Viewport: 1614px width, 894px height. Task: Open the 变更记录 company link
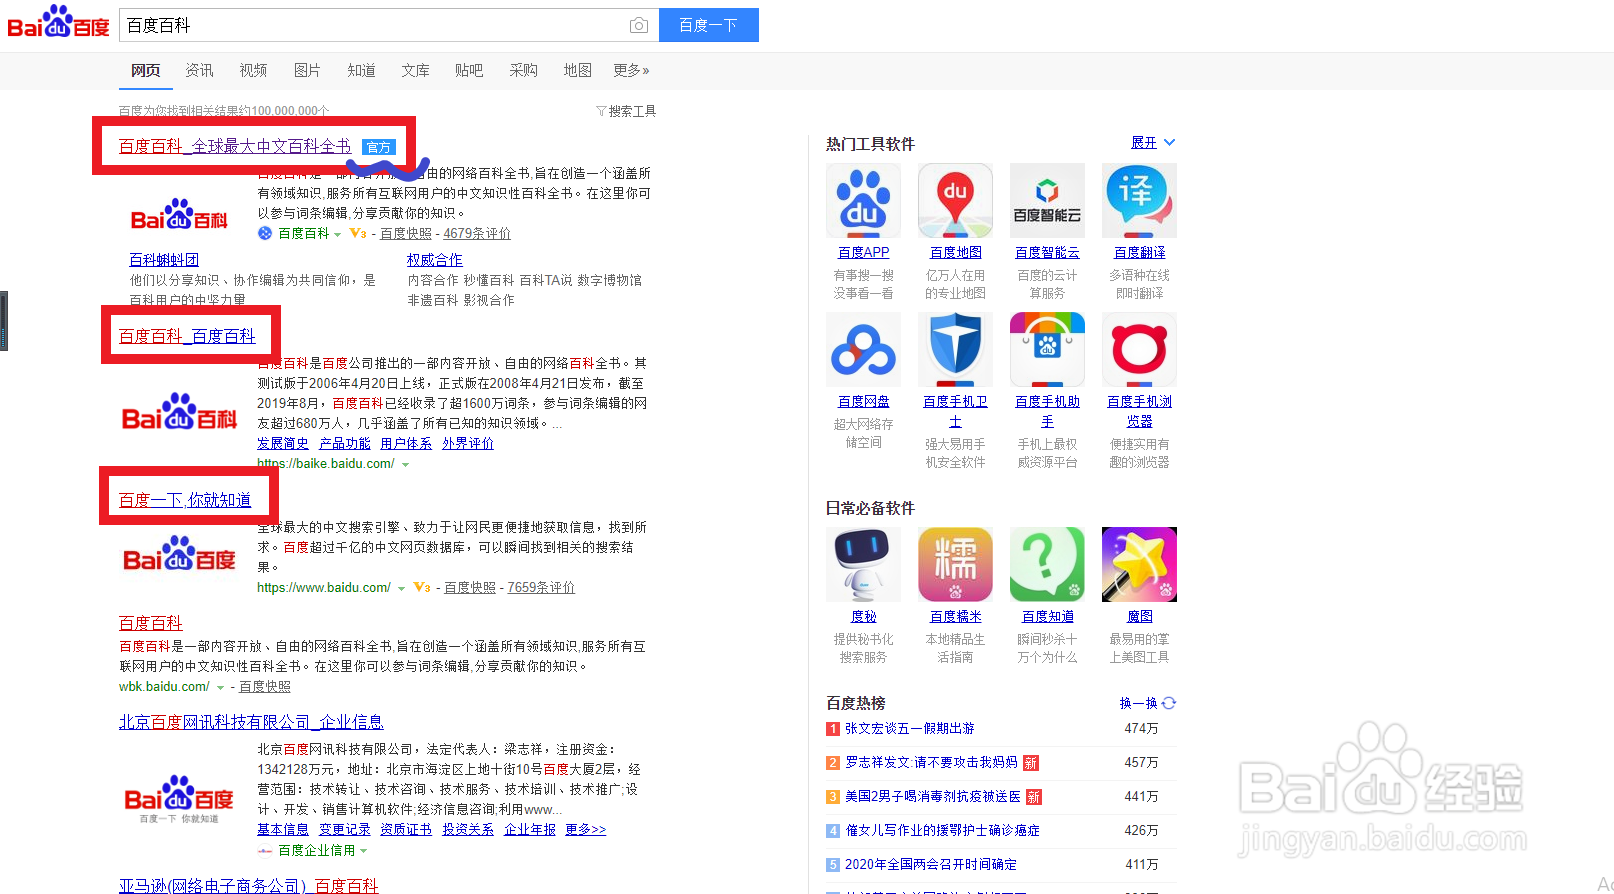click(x=345, y=829)
